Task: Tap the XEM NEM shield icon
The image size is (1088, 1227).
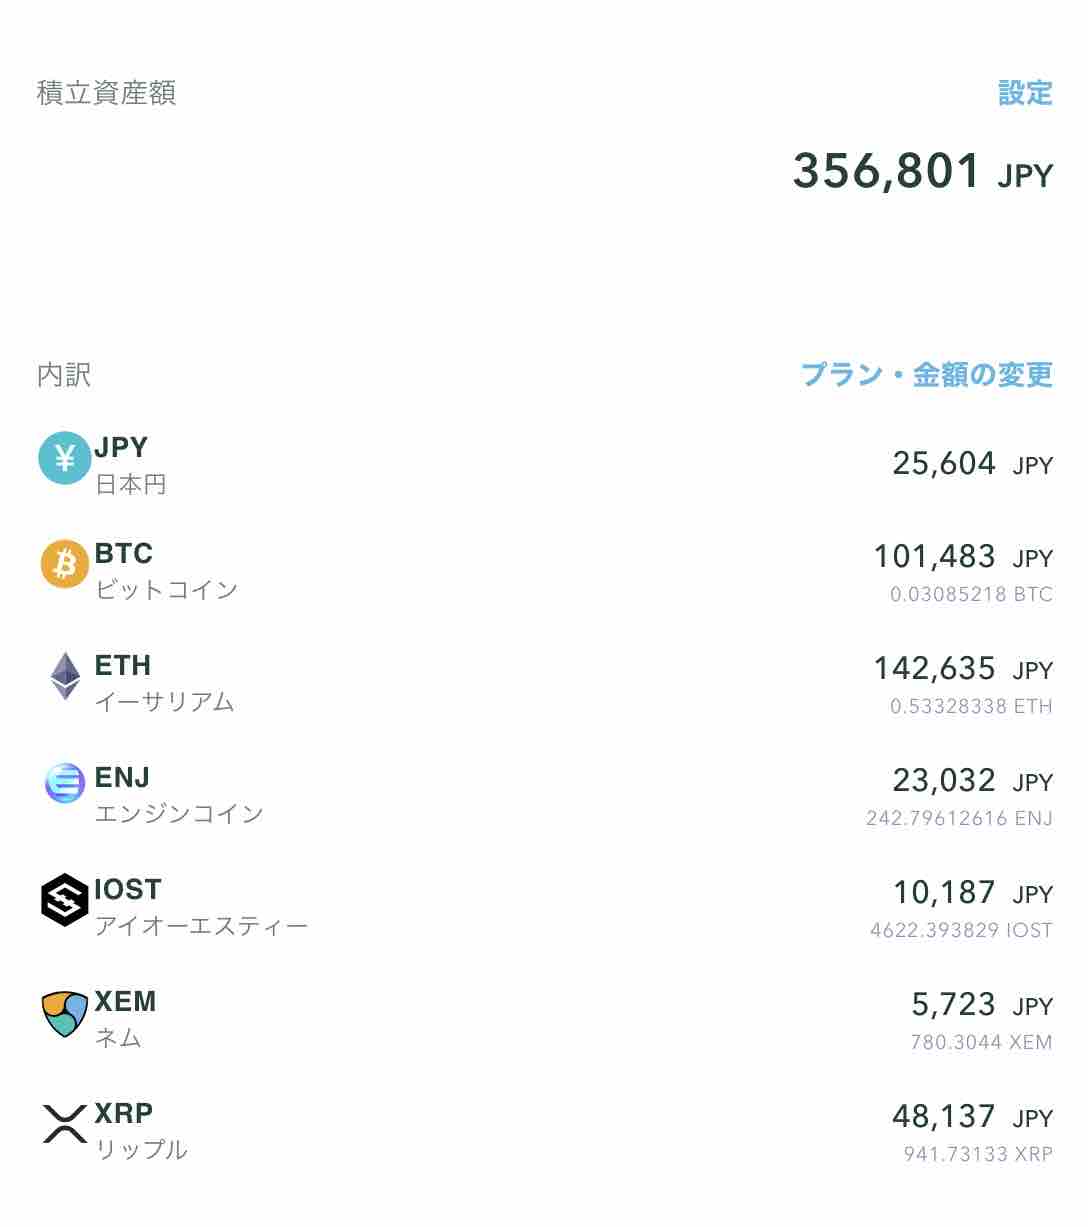Action: pyautogui.click(x=65, y=1014)
